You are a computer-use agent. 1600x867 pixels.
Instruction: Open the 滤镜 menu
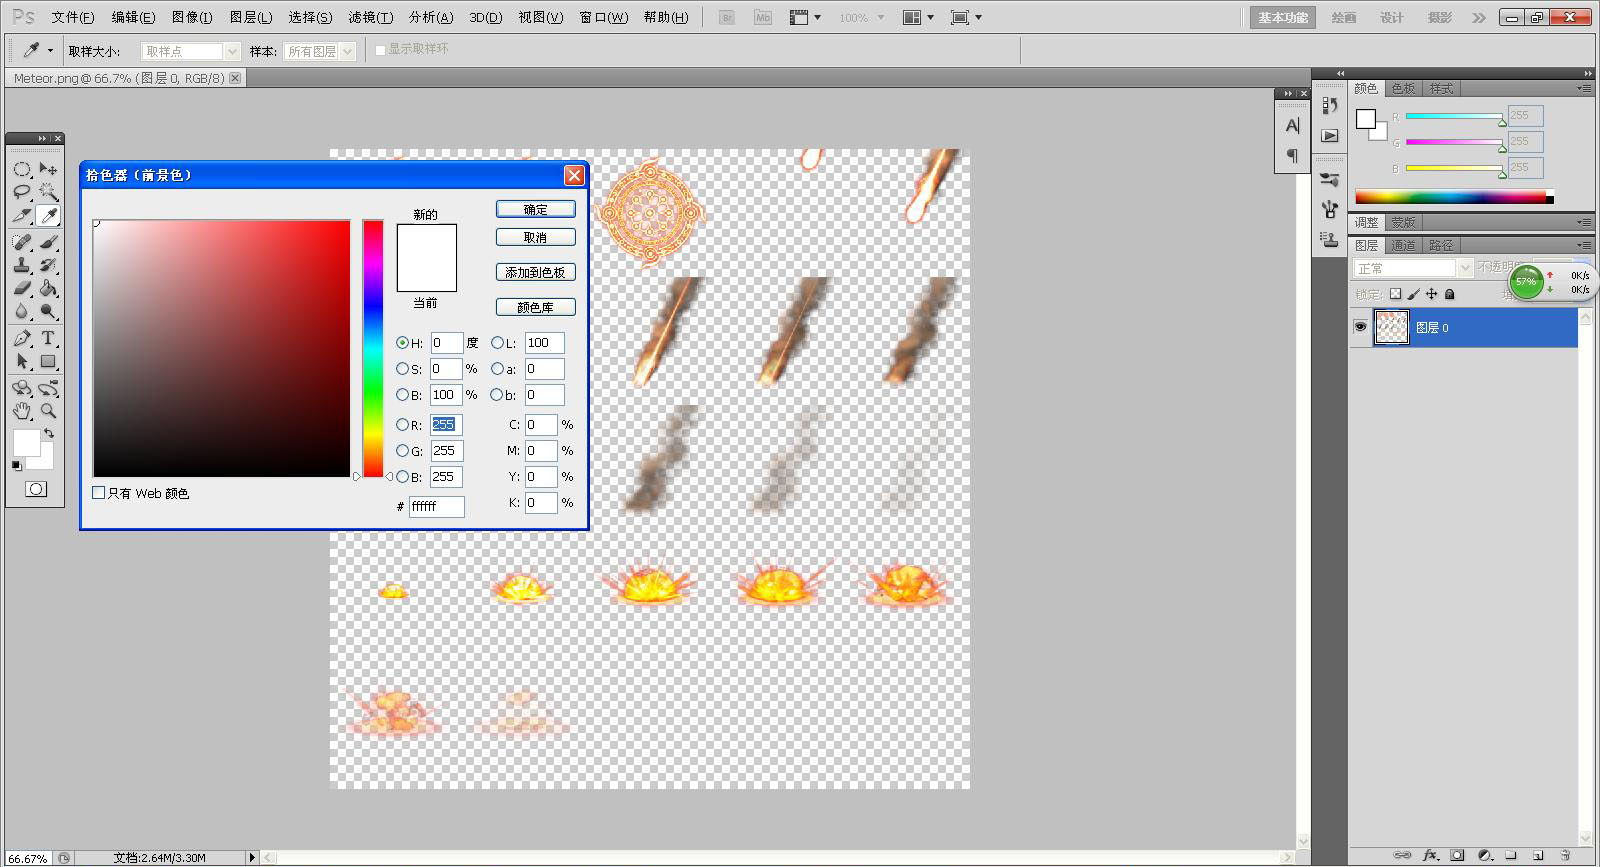(x=370, y=17)
